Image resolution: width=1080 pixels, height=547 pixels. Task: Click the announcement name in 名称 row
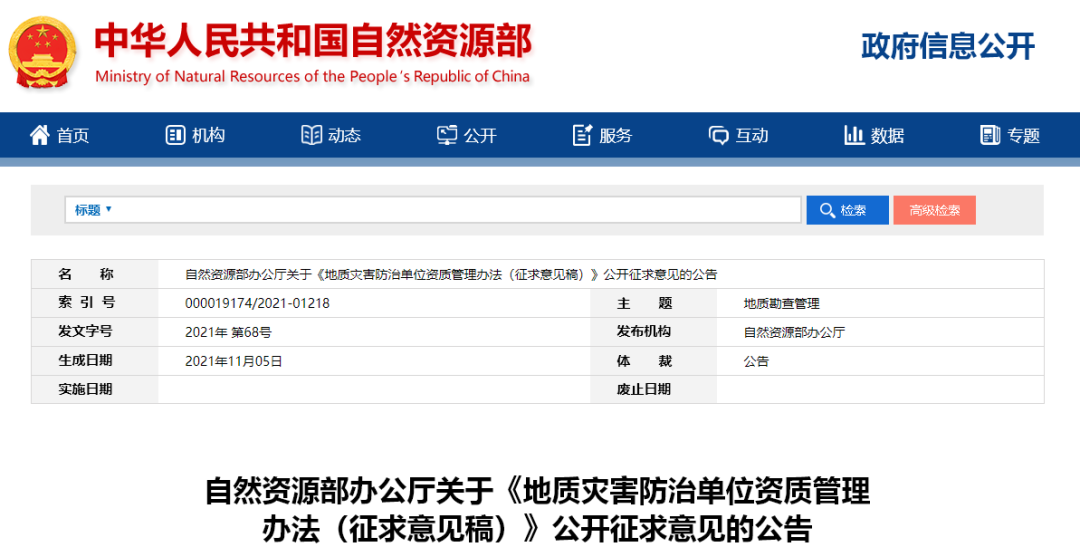point(451,275)
